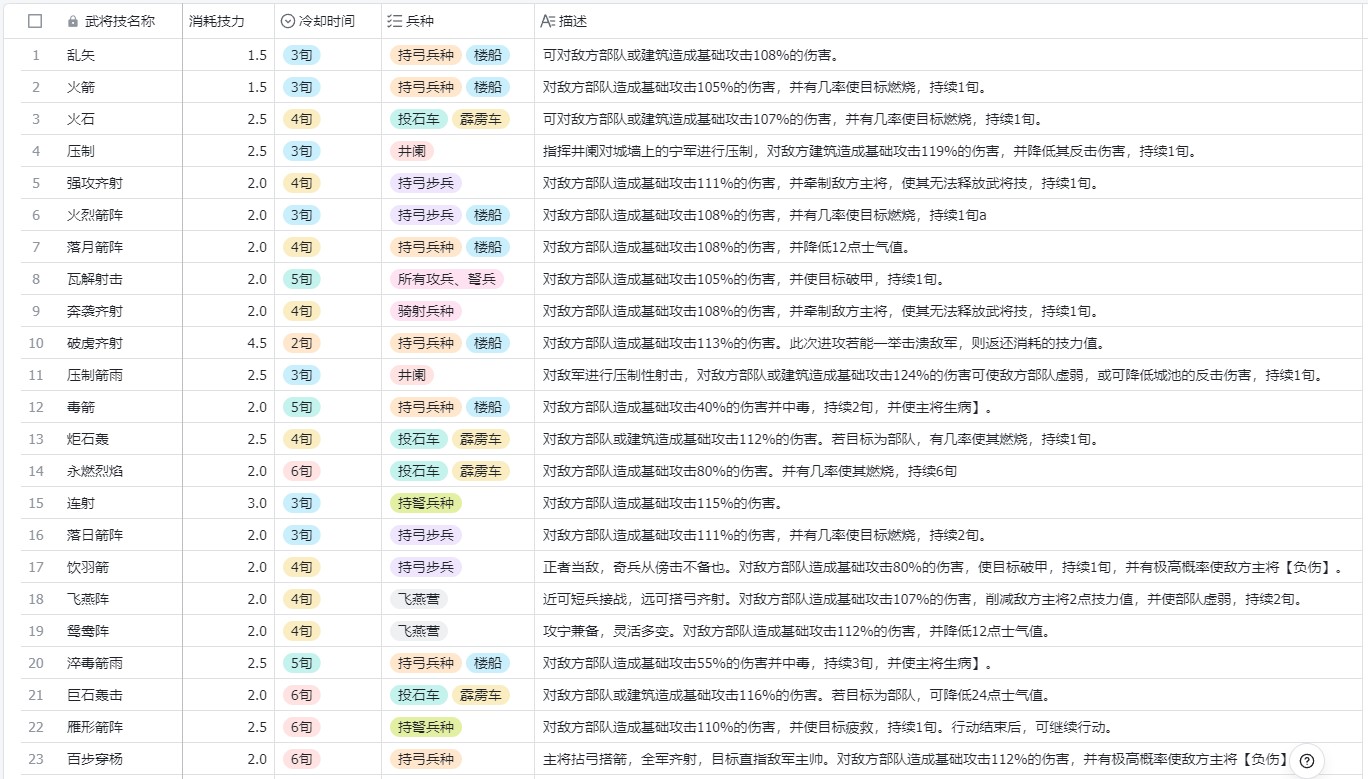
Task: Open the 6旬 cooldown tag for 永燃烈焰
Action: [301, 471]
